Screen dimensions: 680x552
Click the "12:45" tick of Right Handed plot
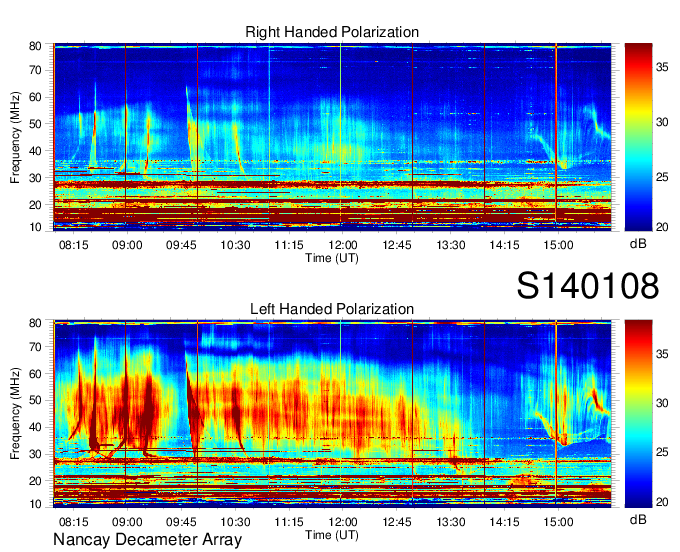tap(396, 245)
